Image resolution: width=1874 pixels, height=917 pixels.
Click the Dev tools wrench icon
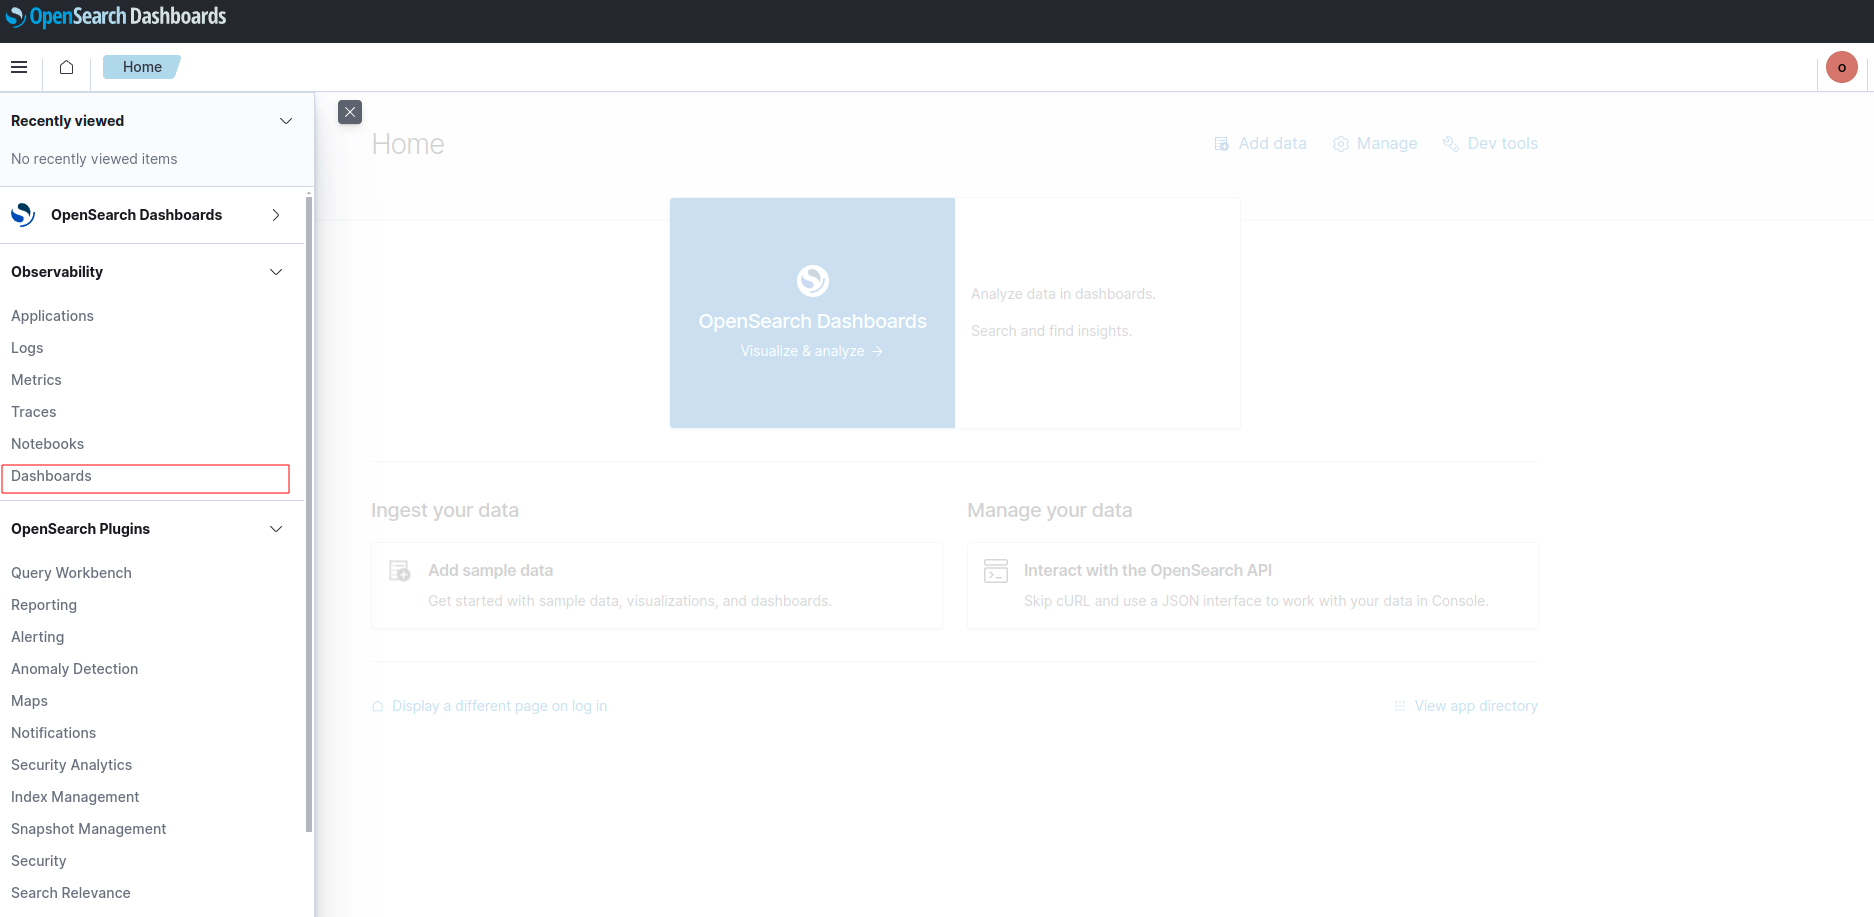click(x=1451, y=144)
